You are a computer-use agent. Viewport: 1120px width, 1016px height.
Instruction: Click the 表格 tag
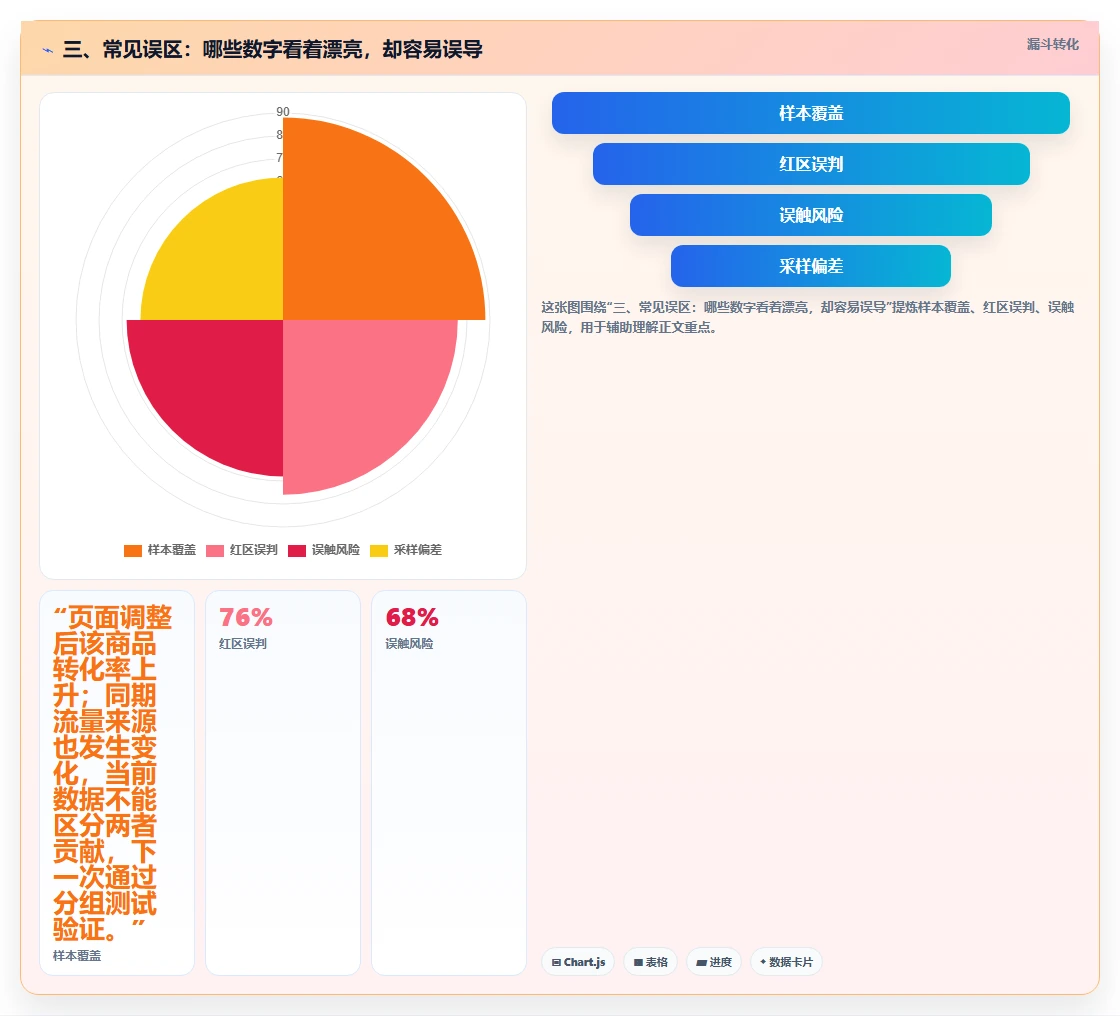650,962
